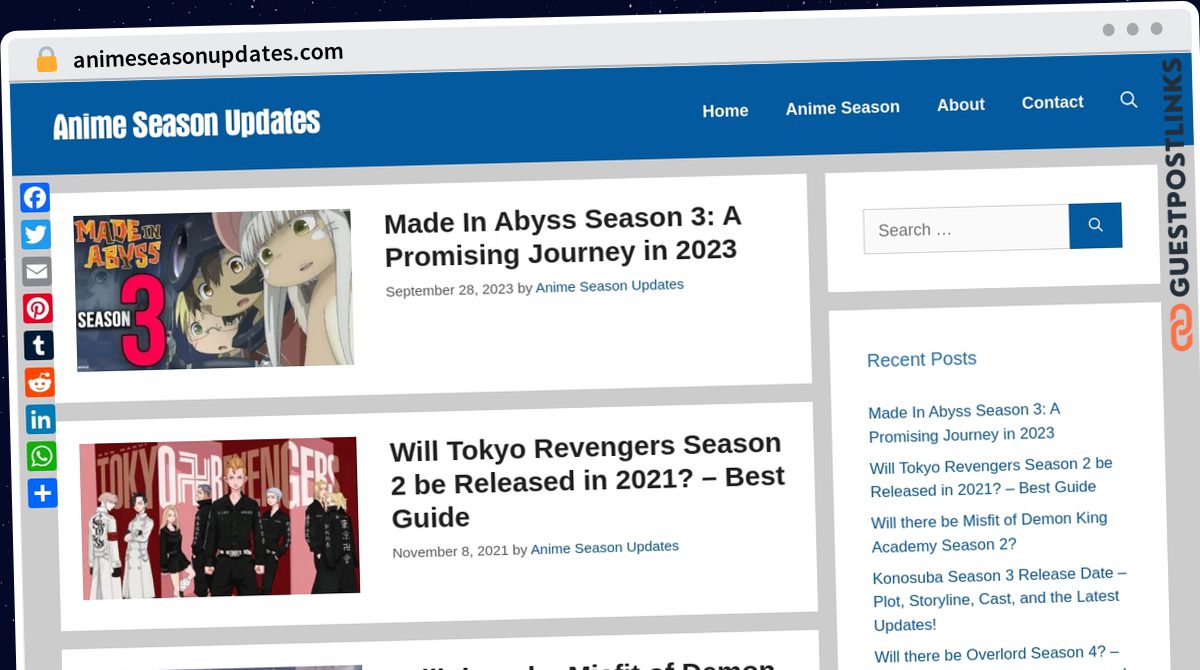The width and height of the screenshot is (1200, 670).
Task: Open recent post Will there be Overlord Season 4
Action: coord(997,655)
